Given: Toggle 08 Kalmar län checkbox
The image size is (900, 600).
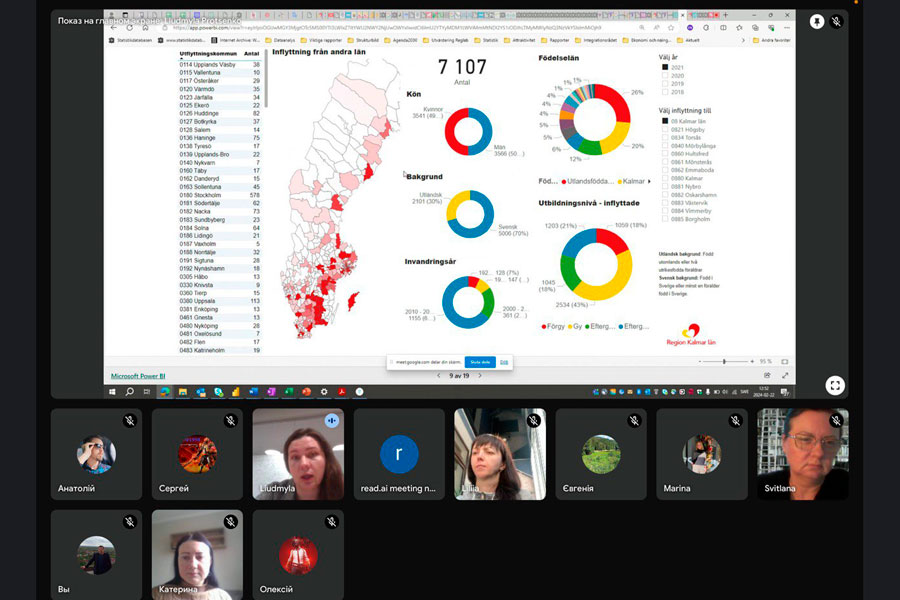Looking at the screenshot, I should tap(665, 121).
